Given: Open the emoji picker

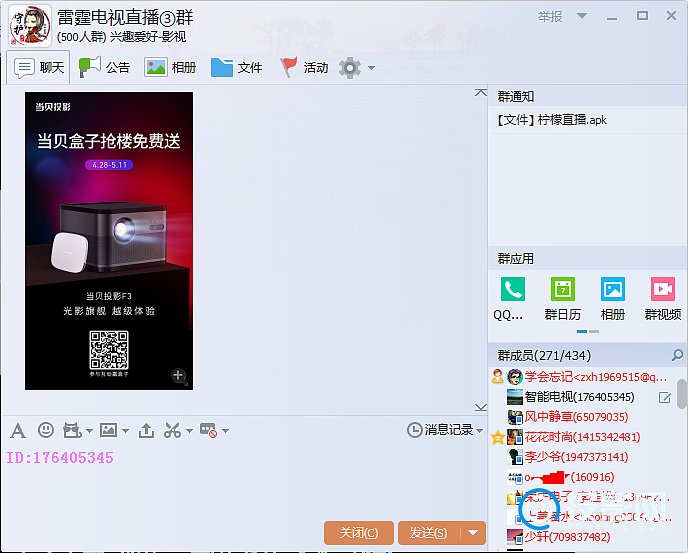Looking at the screenshot, I should tap(45, 430).
